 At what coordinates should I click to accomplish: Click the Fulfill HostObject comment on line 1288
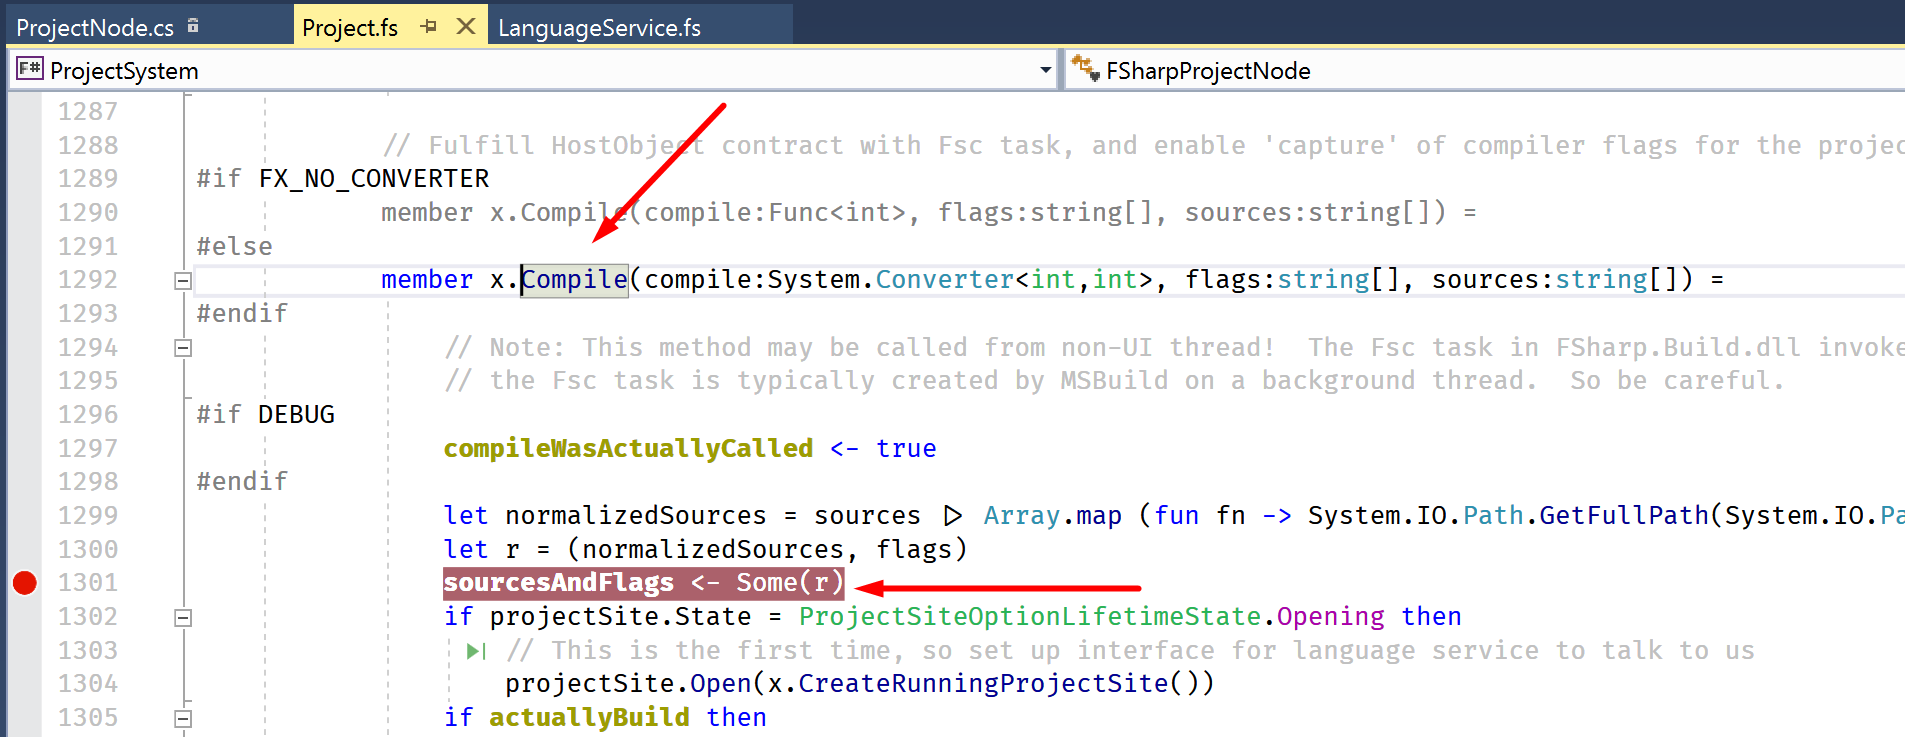pyautogui.click(x=1142, y=145)
